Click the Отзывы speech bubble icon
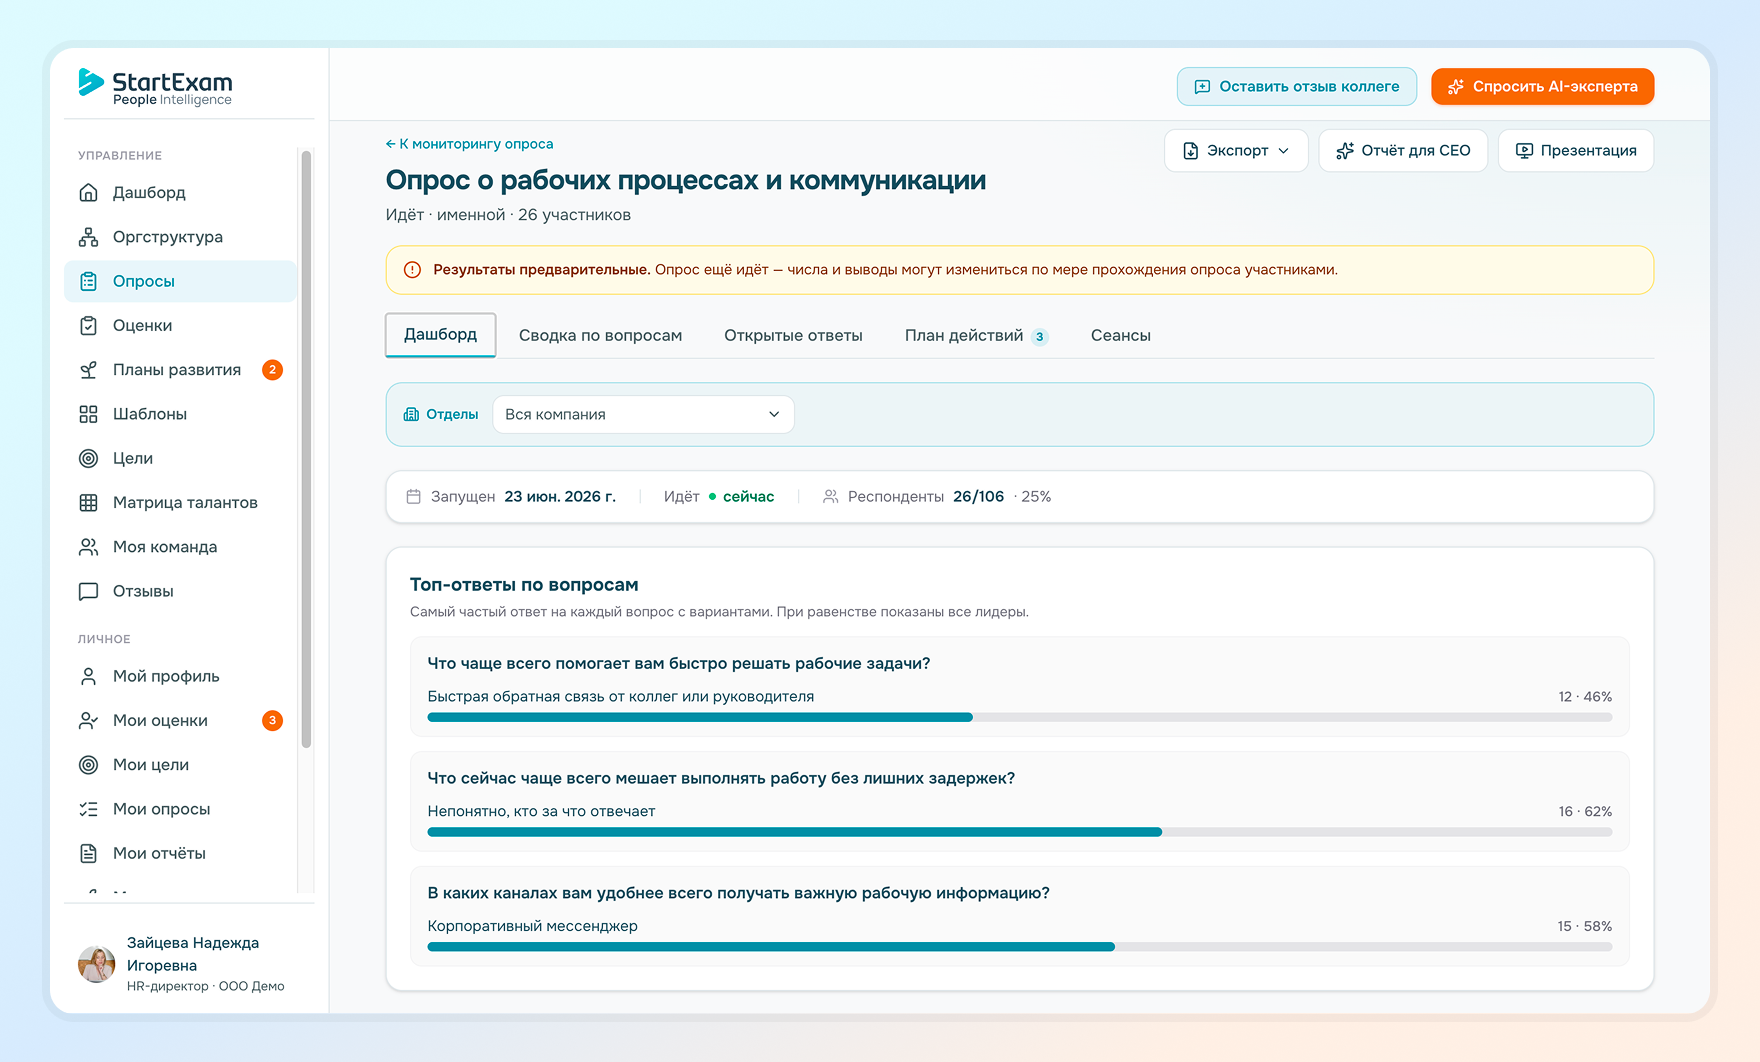The height and width of the screenshot is (1062, 1760). [89, 591]
